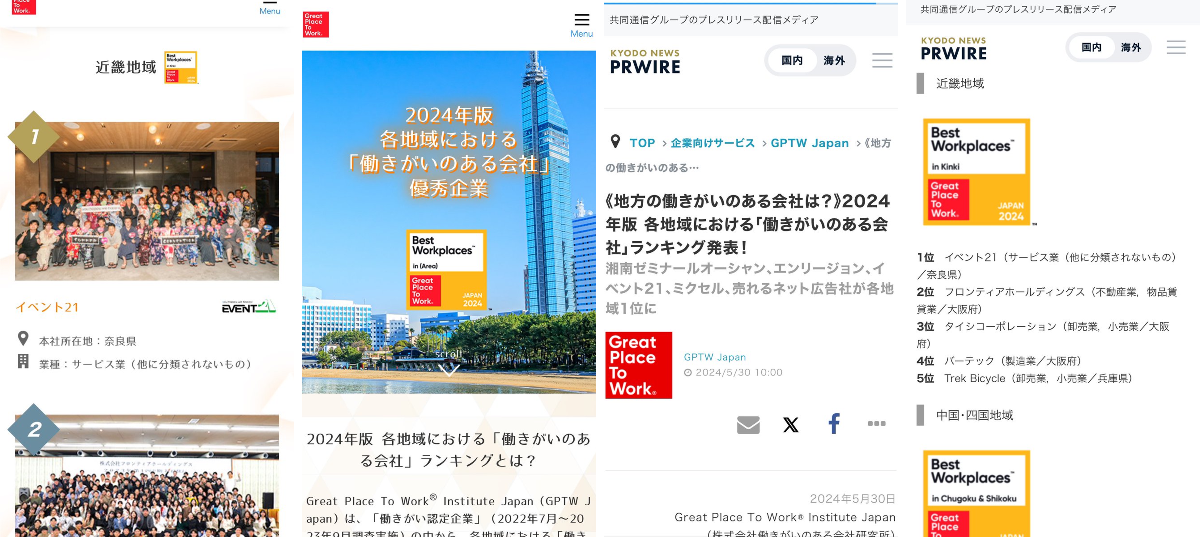This screenshot has width=1200, height=537.
Task: Click the 中国・四国地域 section heading
Action: 974,415
